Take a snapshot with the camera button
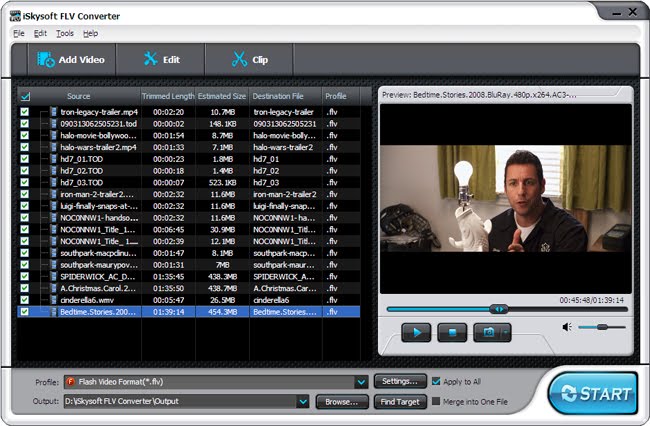Screen dimensions: 650x426 click(488, 332)
